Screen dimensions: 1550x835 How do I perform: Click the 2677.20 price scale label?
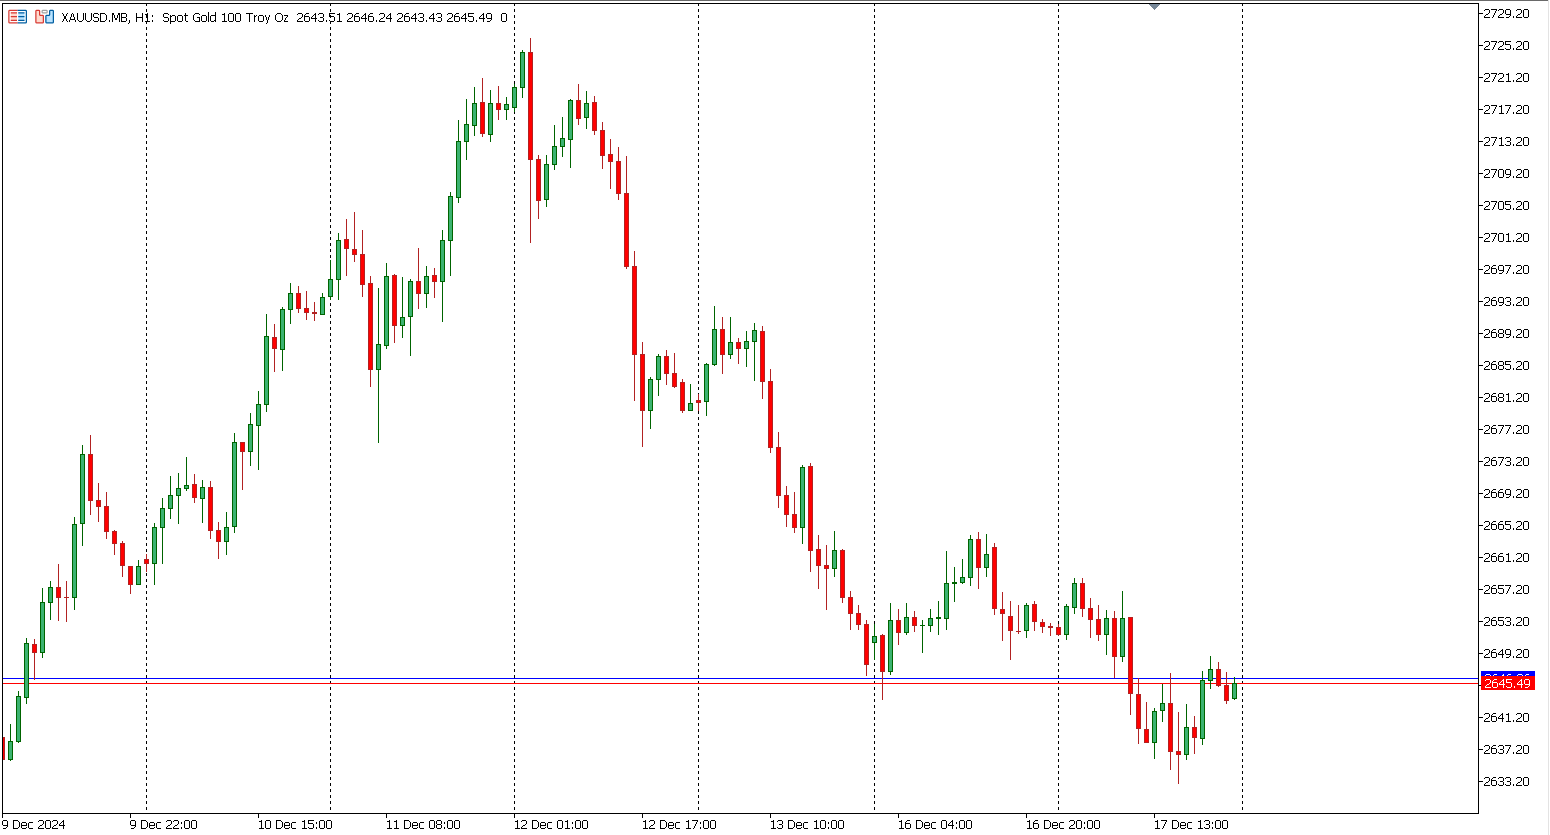(1507, 429)
